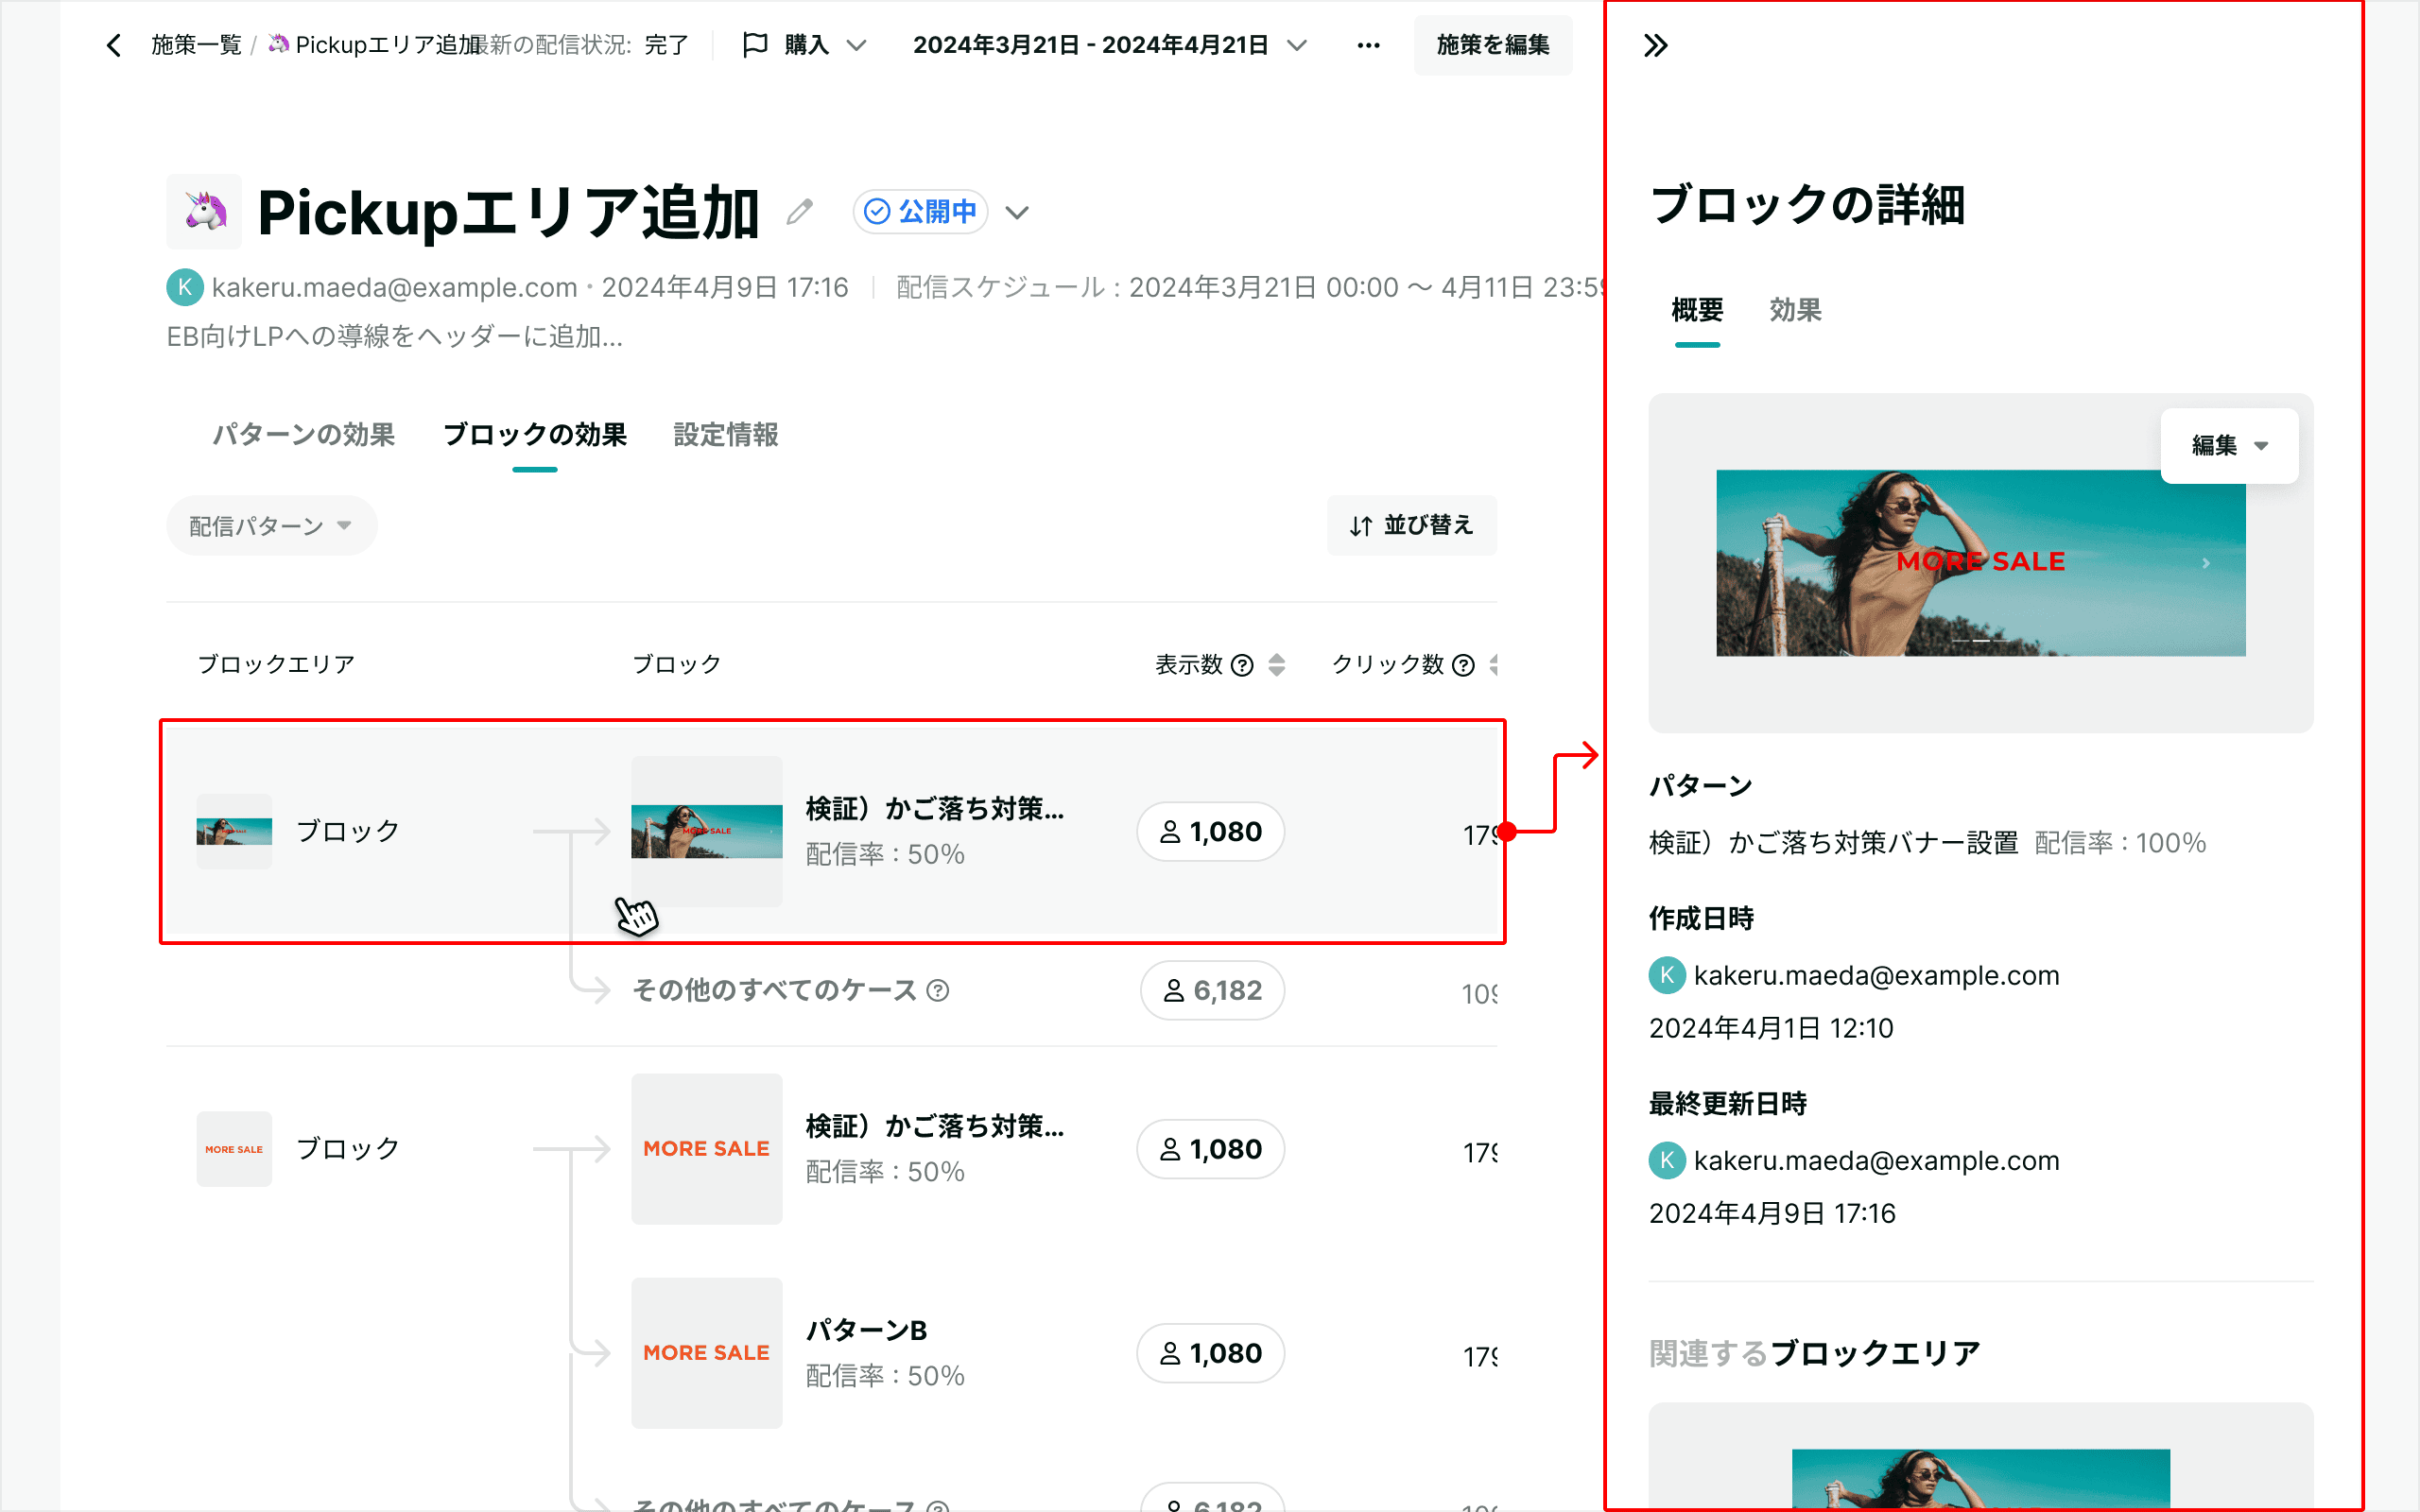Open the date range 2024年3月21日 - 2024年4月21日 dropdown
The image size is (2420, 1512).
pos(1109,45)
